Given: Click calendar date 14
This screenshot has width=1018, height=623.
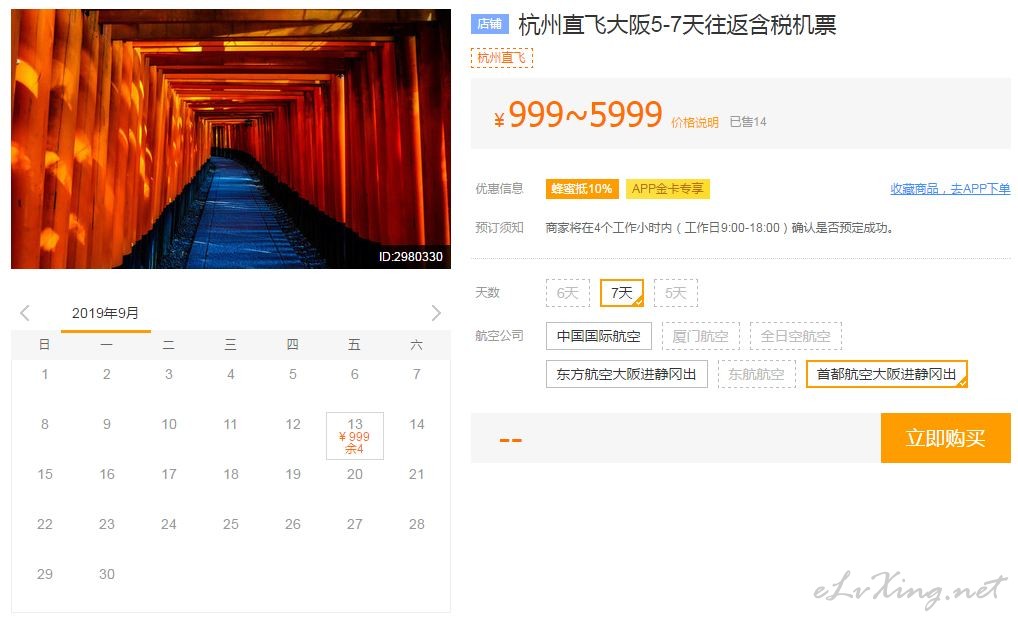Looking at the screenshot, I should [417, 424].
